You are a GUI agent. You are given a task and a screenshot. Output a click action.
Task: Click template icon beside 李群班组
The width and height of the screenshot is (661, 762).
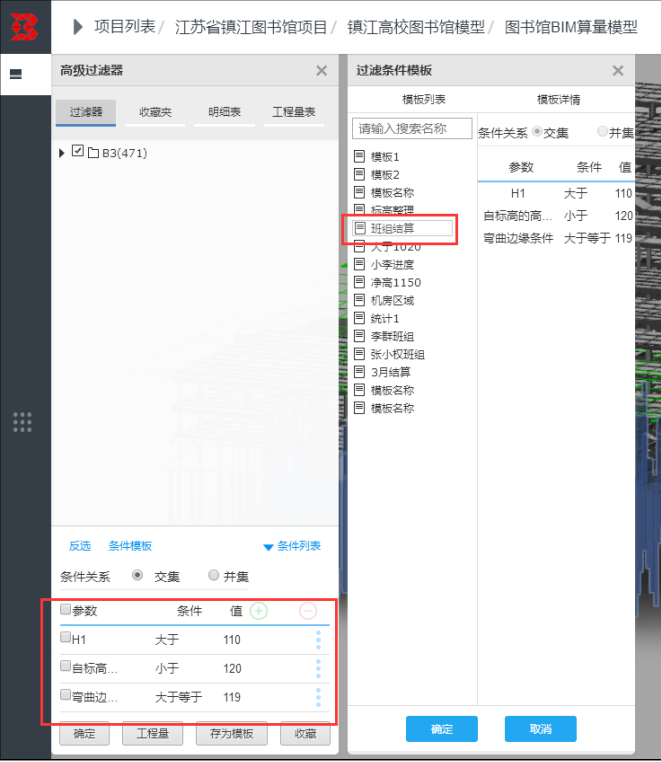click(359, 336)
